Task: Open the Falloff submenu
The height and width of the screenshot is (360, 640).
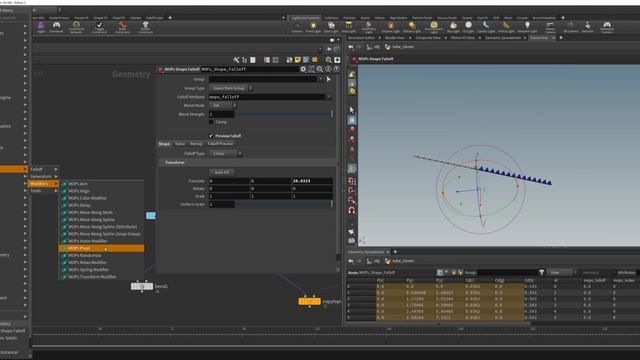Action: point(44,169)
